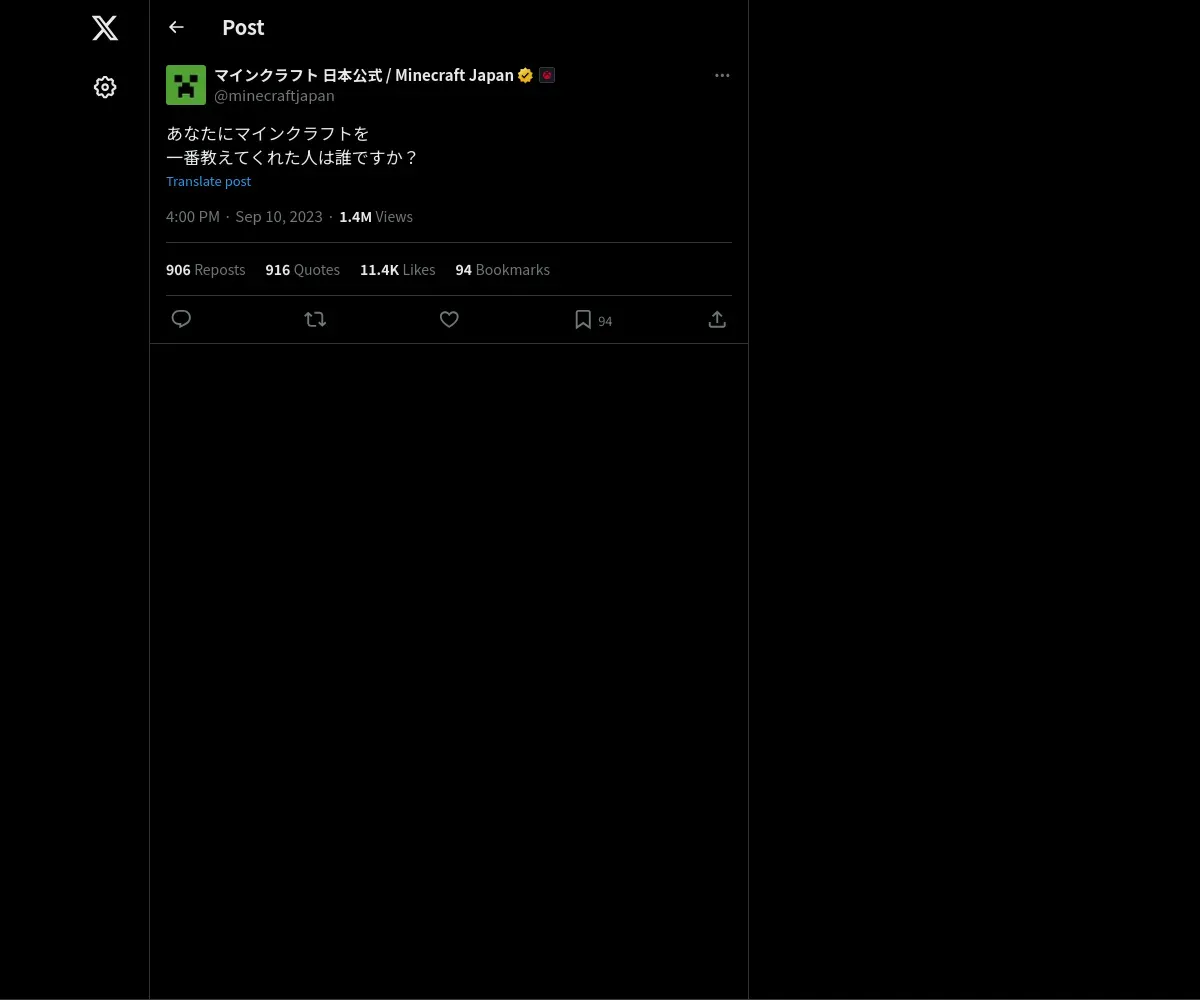View the 916 Quotes list
The image size is (1200, 1000).
(x=302, y=270)
